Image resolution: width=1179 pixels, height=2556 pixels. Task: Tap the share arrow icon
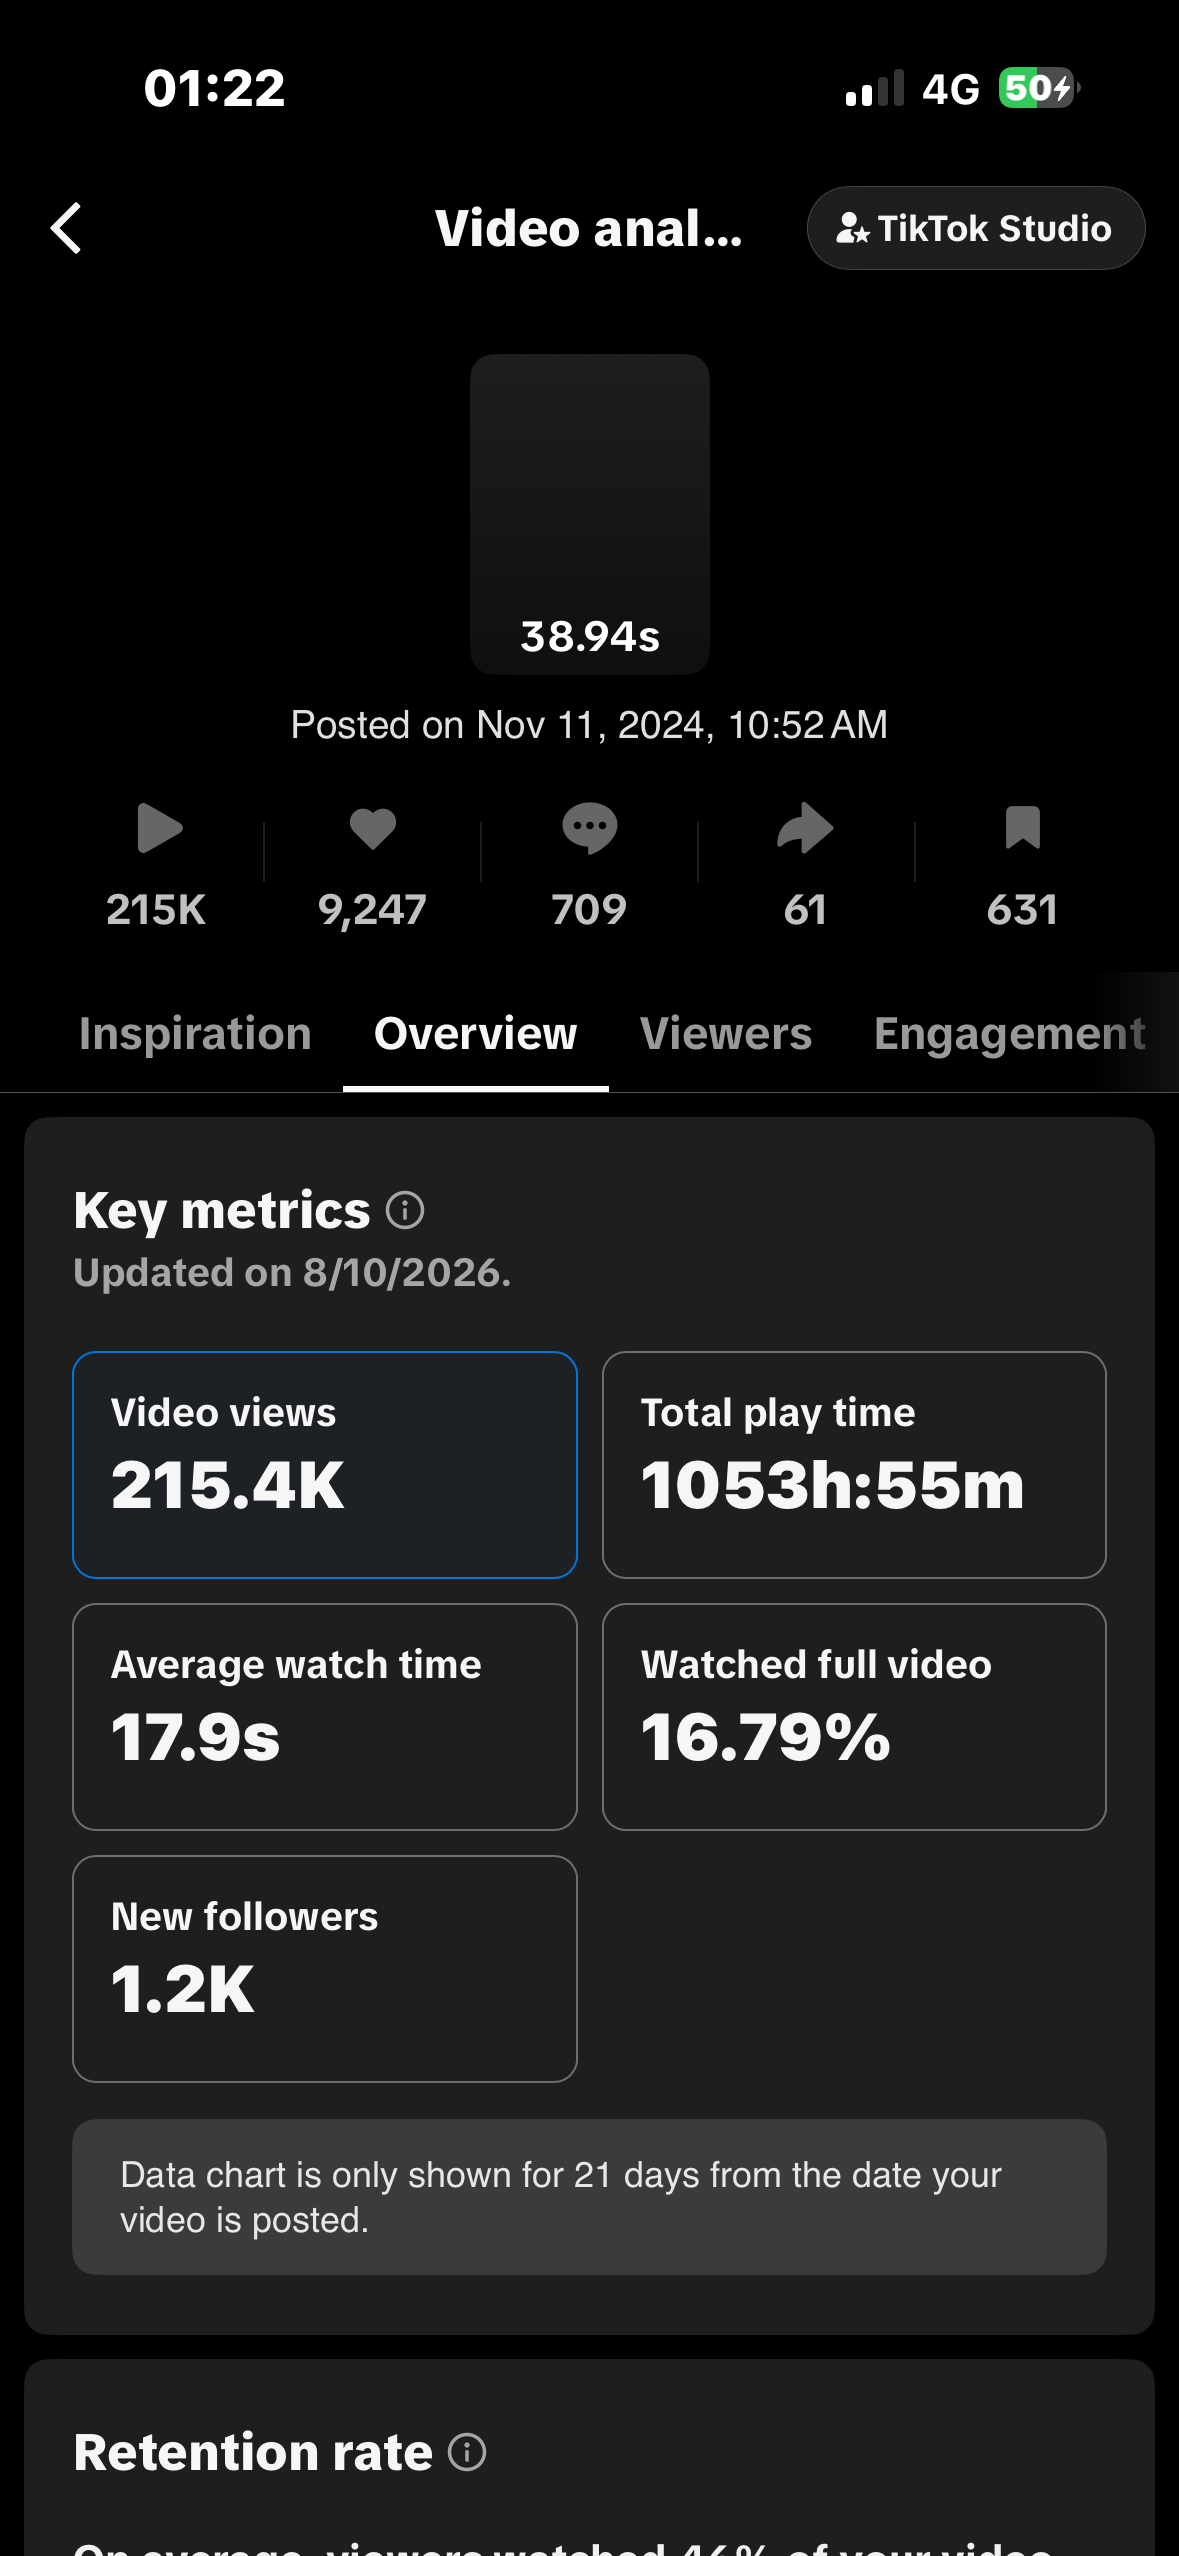805,828
